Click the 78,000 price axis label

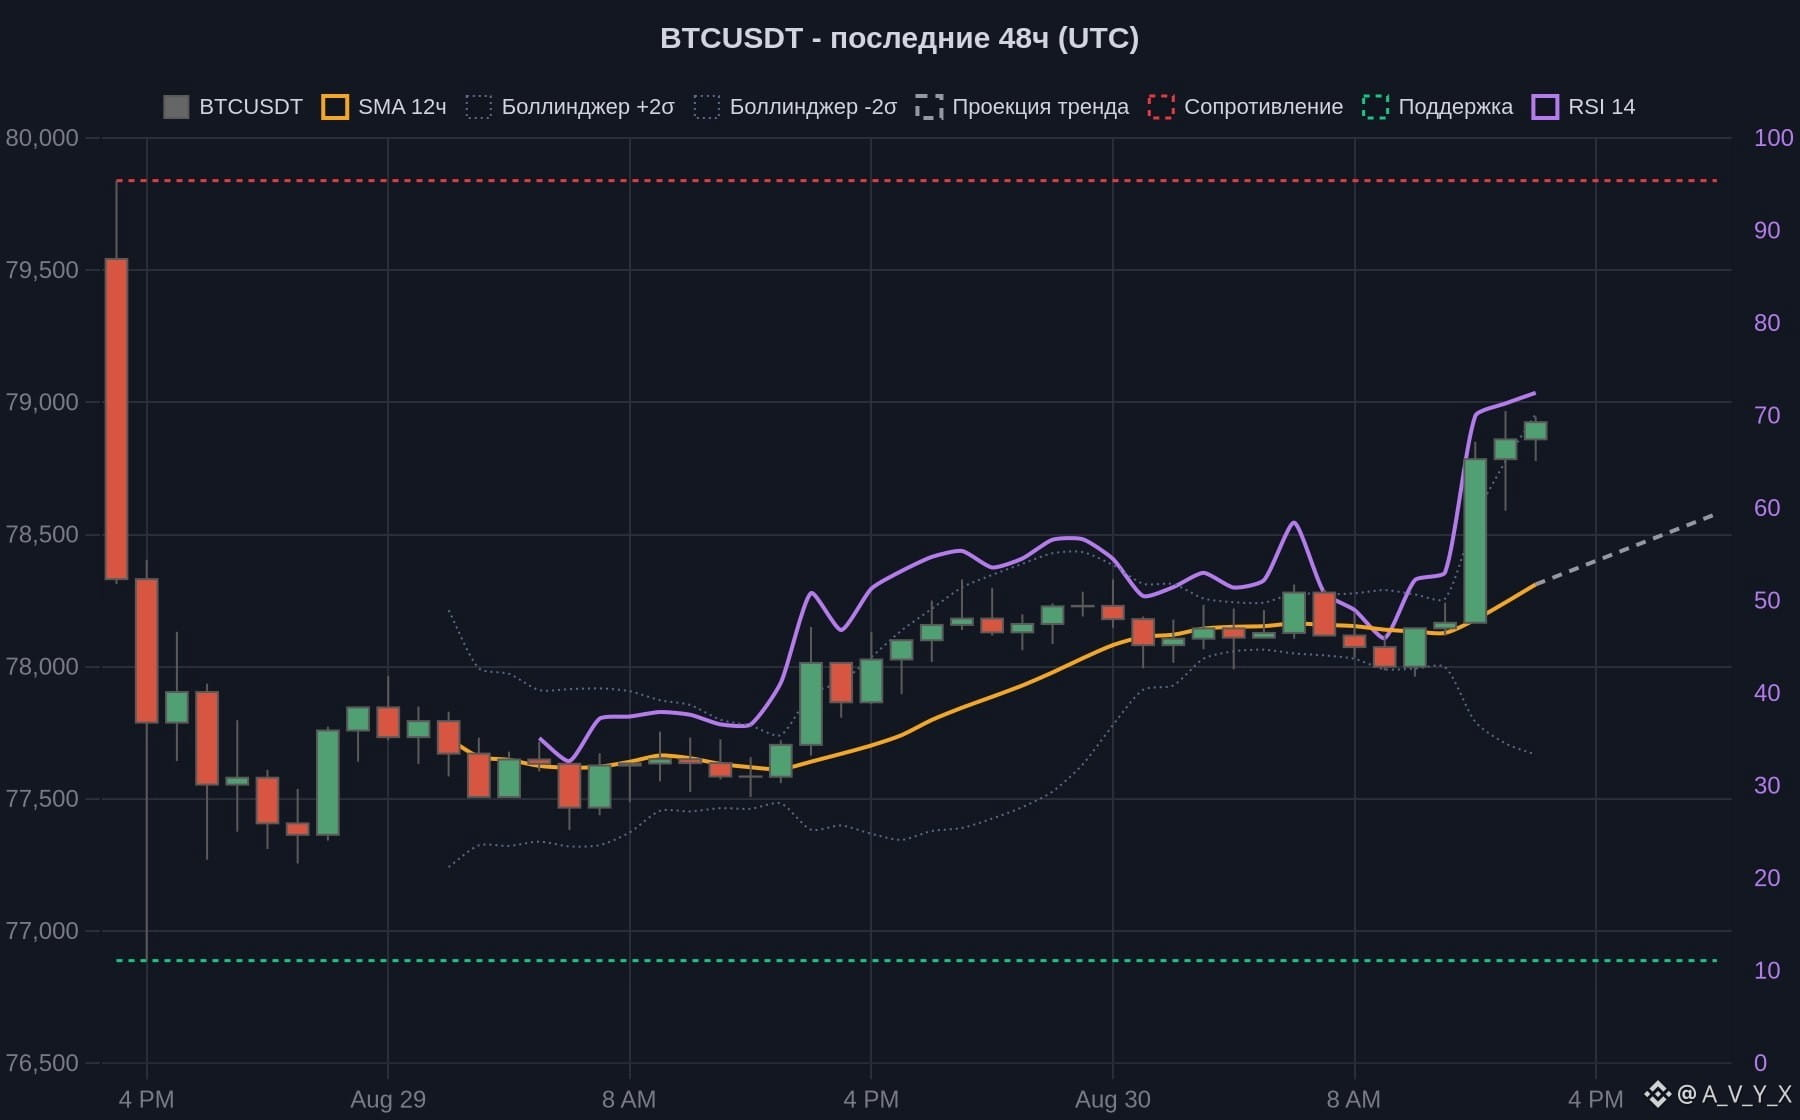(42, 666)
